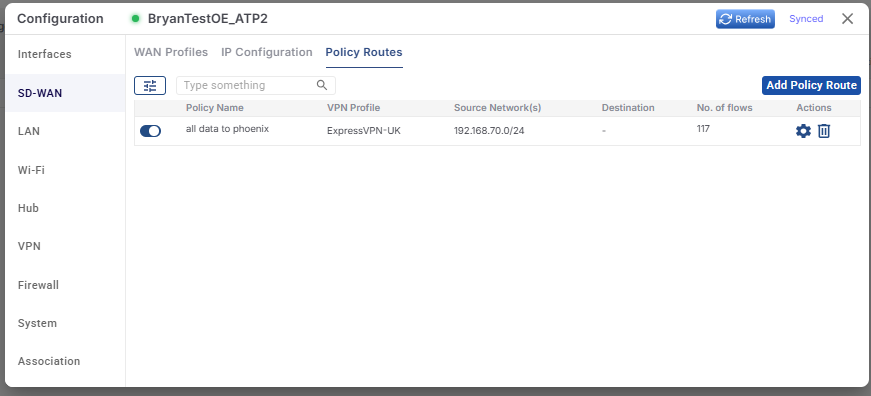
Task: Click the Source Network(s) column header
Action: (497, 108)
